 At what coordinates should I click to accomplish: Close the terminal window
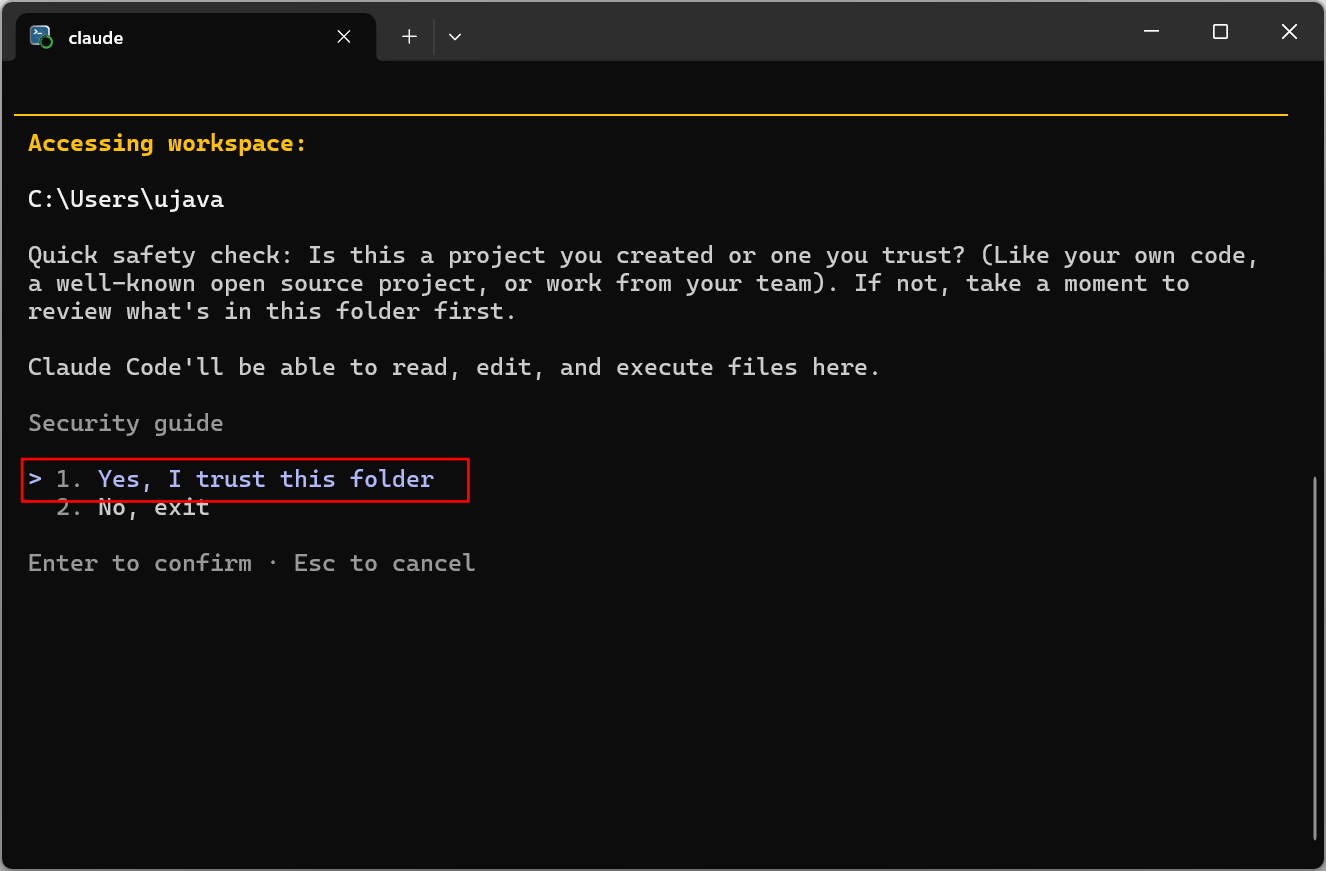coord(1289,32)
